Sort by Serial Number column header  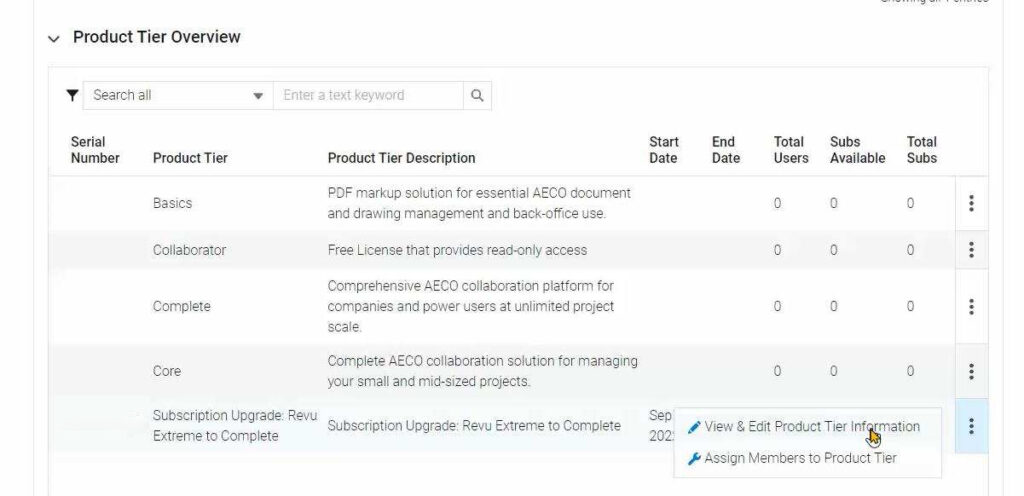pyautogui.click(x=95, y=150)
